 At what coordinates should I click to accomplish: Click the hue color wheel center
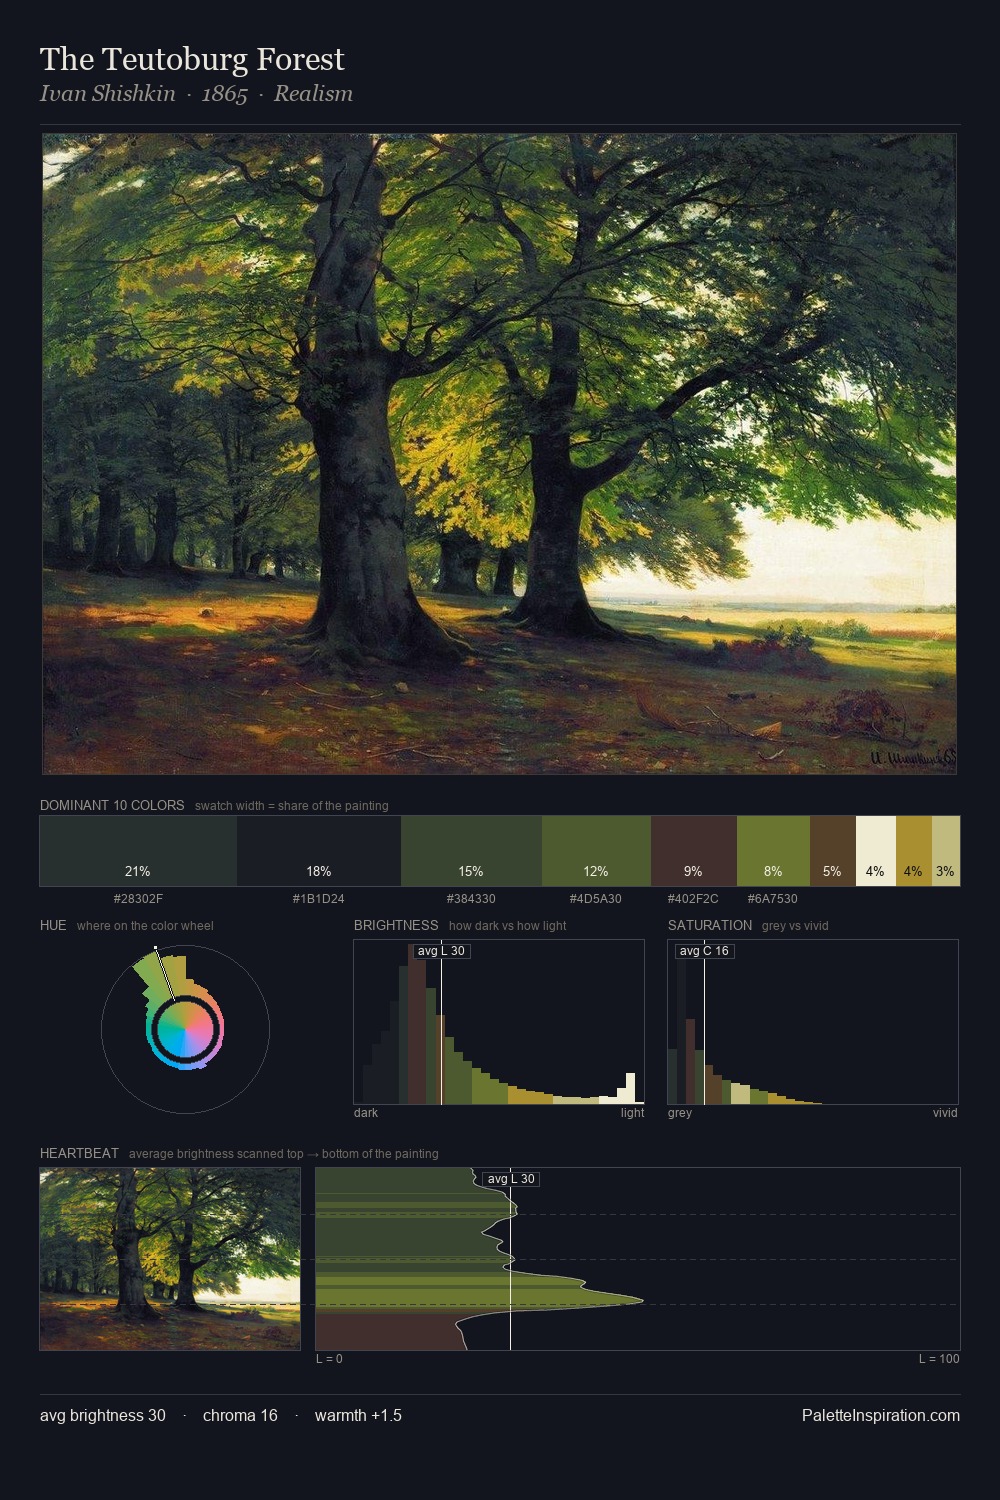coord(185,1029)
